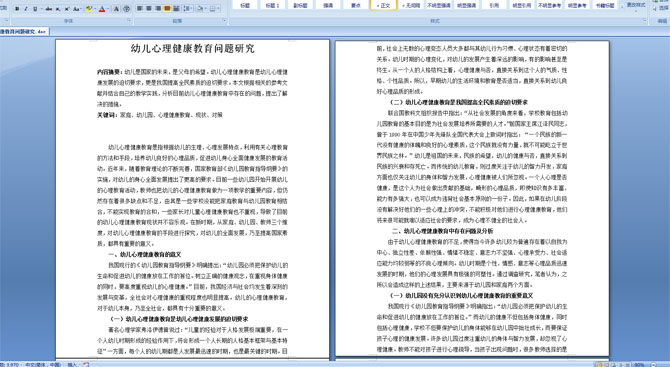This screenshot has height=367, width=670.
Task: Apply the 引用 style
Action: (494, 5)
